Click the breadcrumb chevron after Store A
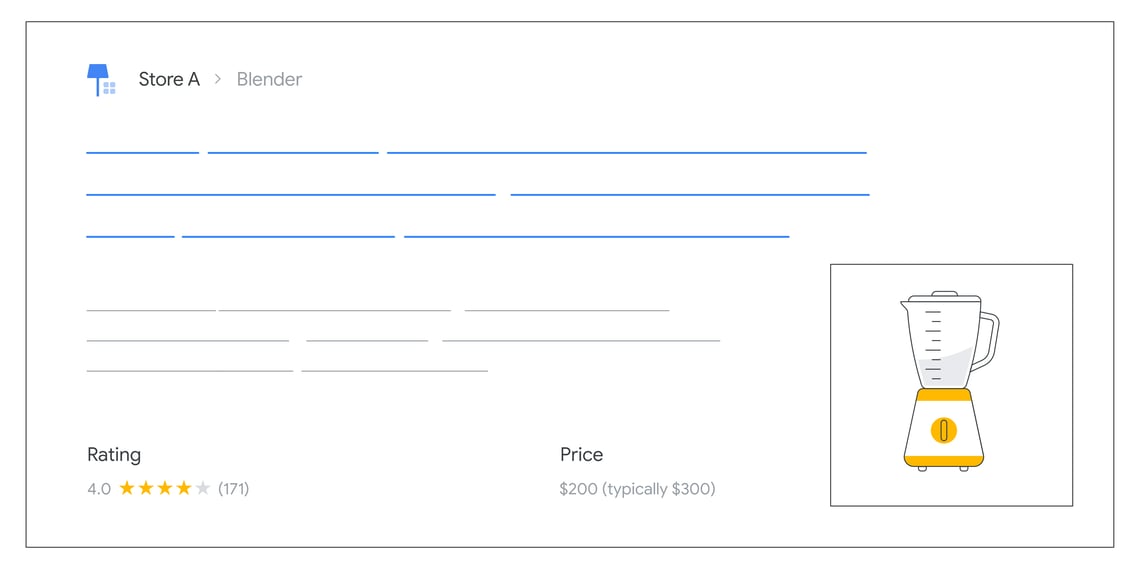Viewport: 1140px width, 569px height. 218,80
